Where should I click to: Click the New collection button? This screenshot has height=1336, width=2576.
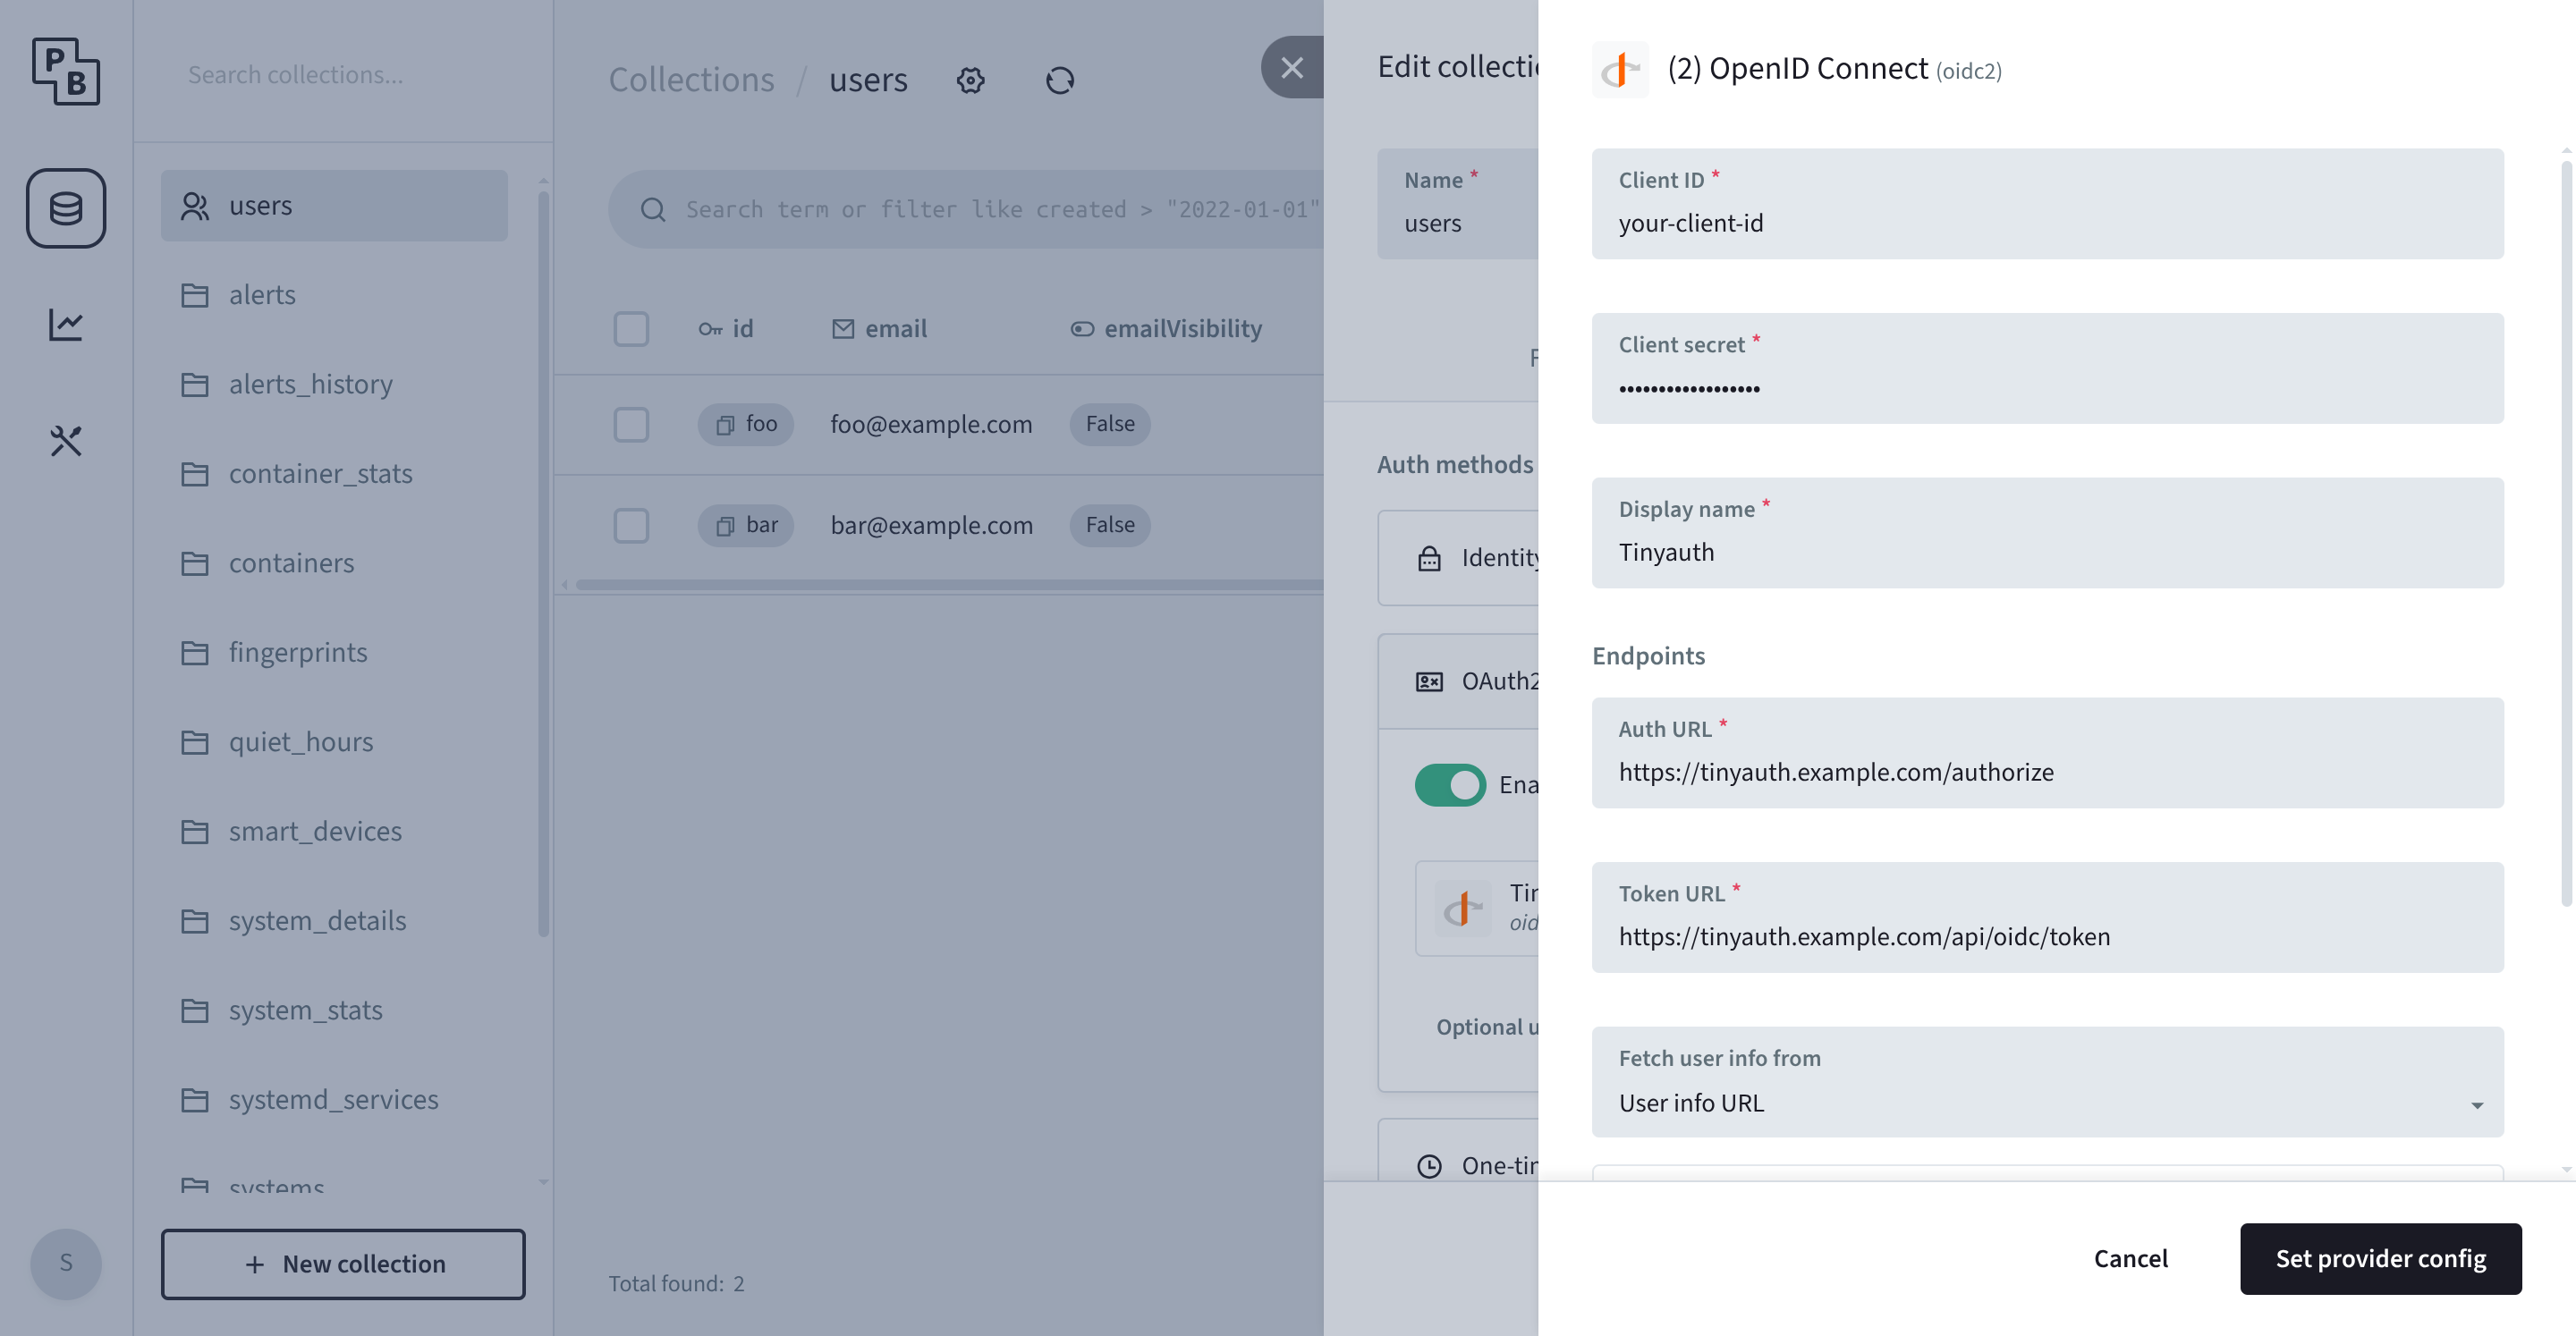[x=343, y=1264]
